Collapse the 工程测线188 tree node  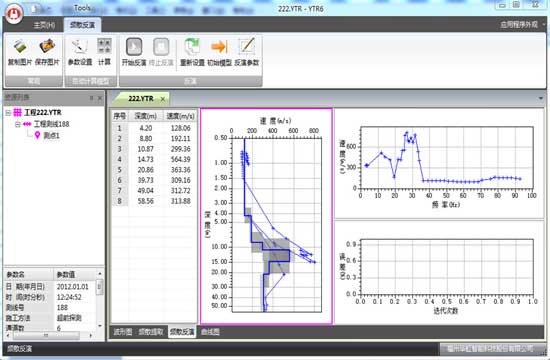coord(18,124)
